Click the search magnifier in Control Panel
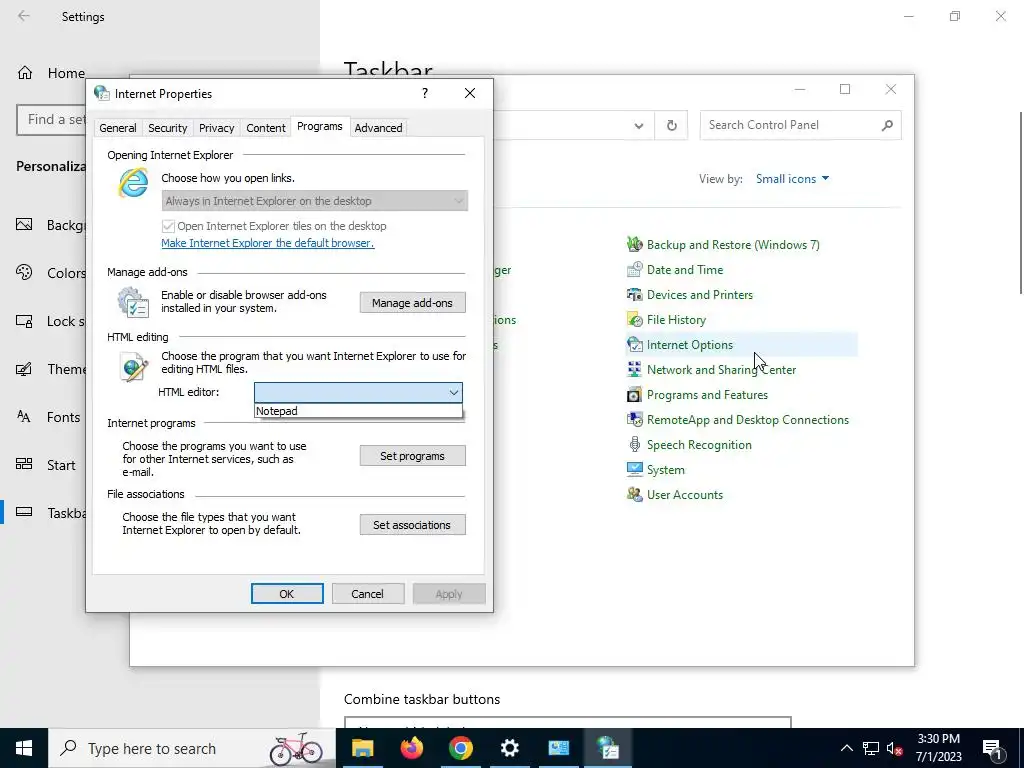1024x768 pixels. (887, 125)
